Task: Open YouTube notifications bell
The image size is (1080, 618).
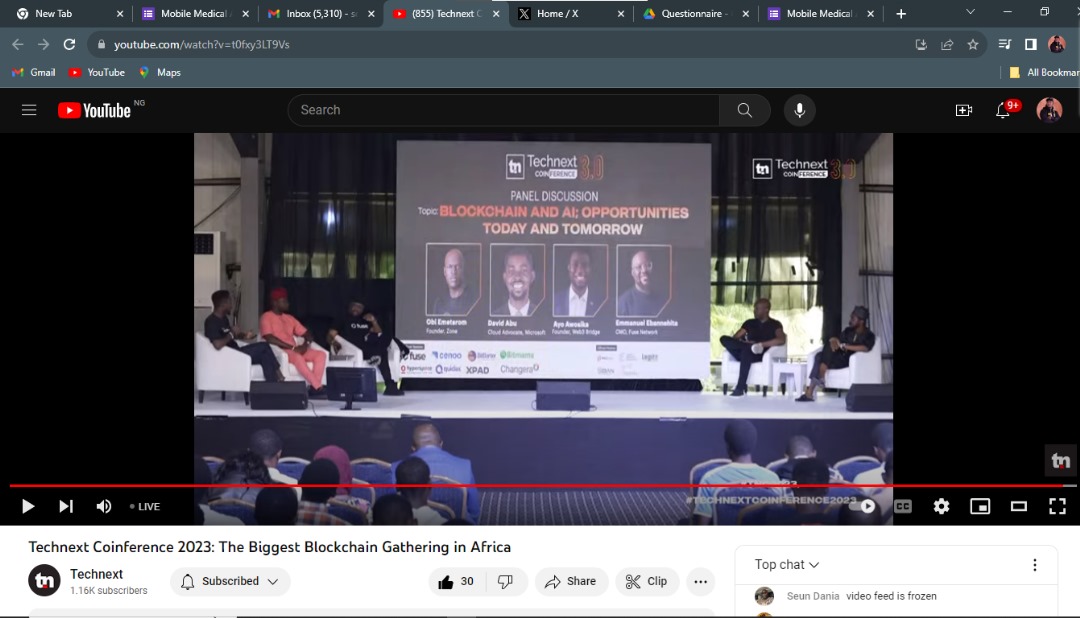Action: 1003,110
